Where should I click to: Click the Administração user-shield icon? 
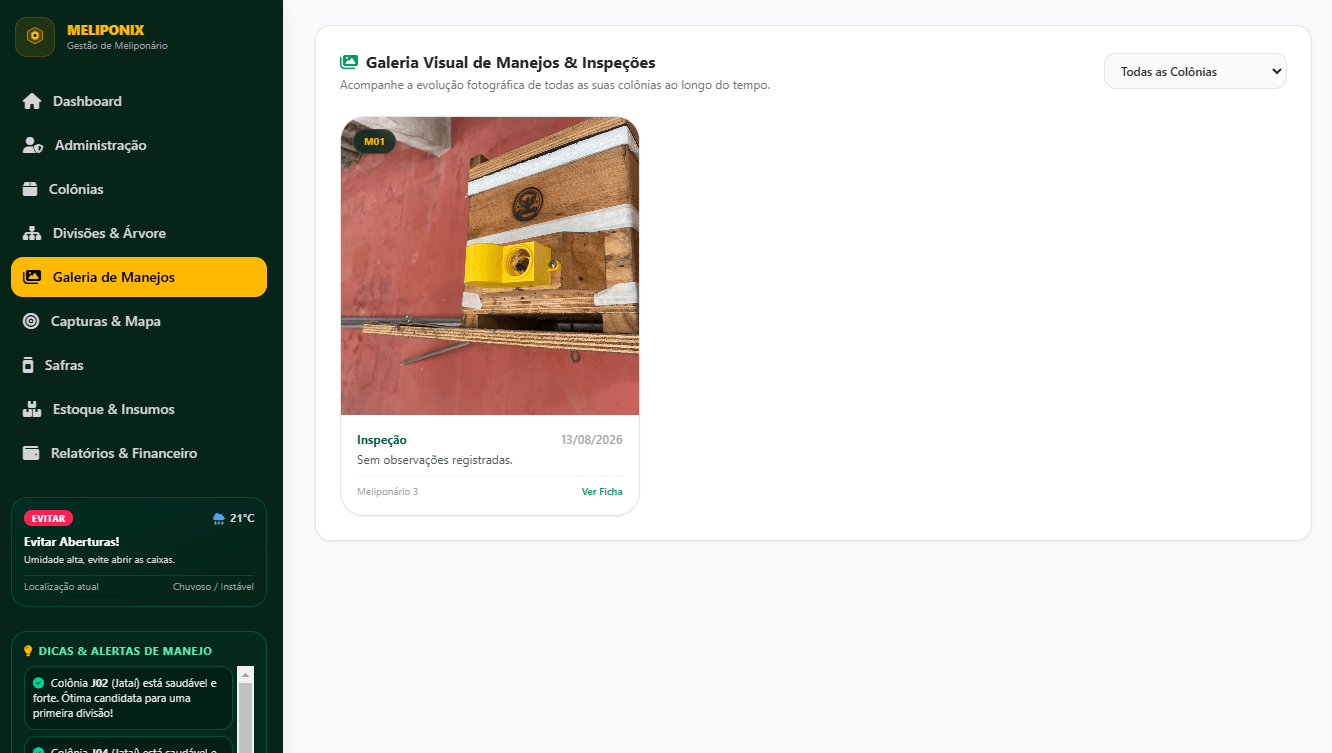[33, 145]
